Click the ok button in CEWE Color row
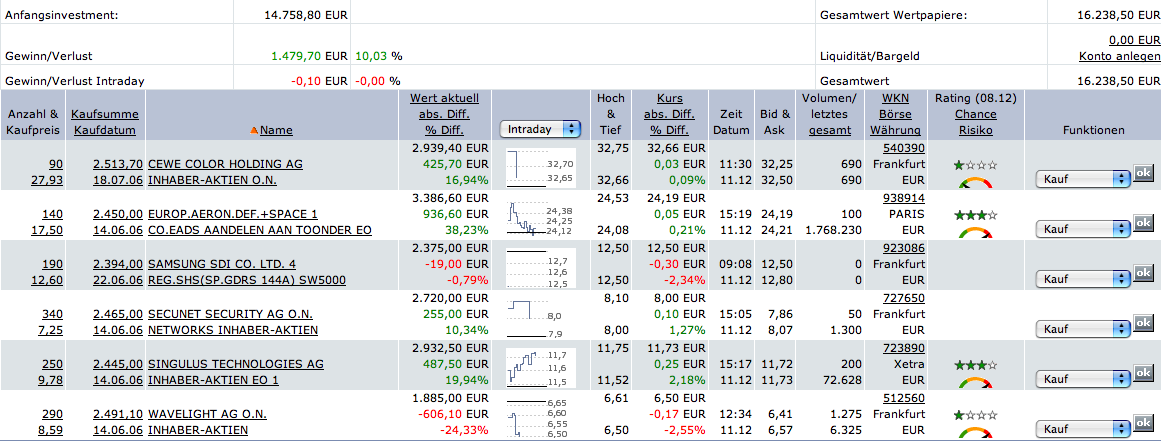The image size is (1161, 444). coord(1143,173)
